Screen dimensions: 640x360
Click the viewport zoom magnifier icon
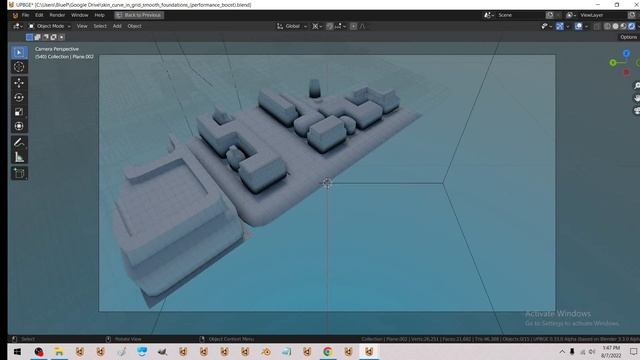(637, 85)
